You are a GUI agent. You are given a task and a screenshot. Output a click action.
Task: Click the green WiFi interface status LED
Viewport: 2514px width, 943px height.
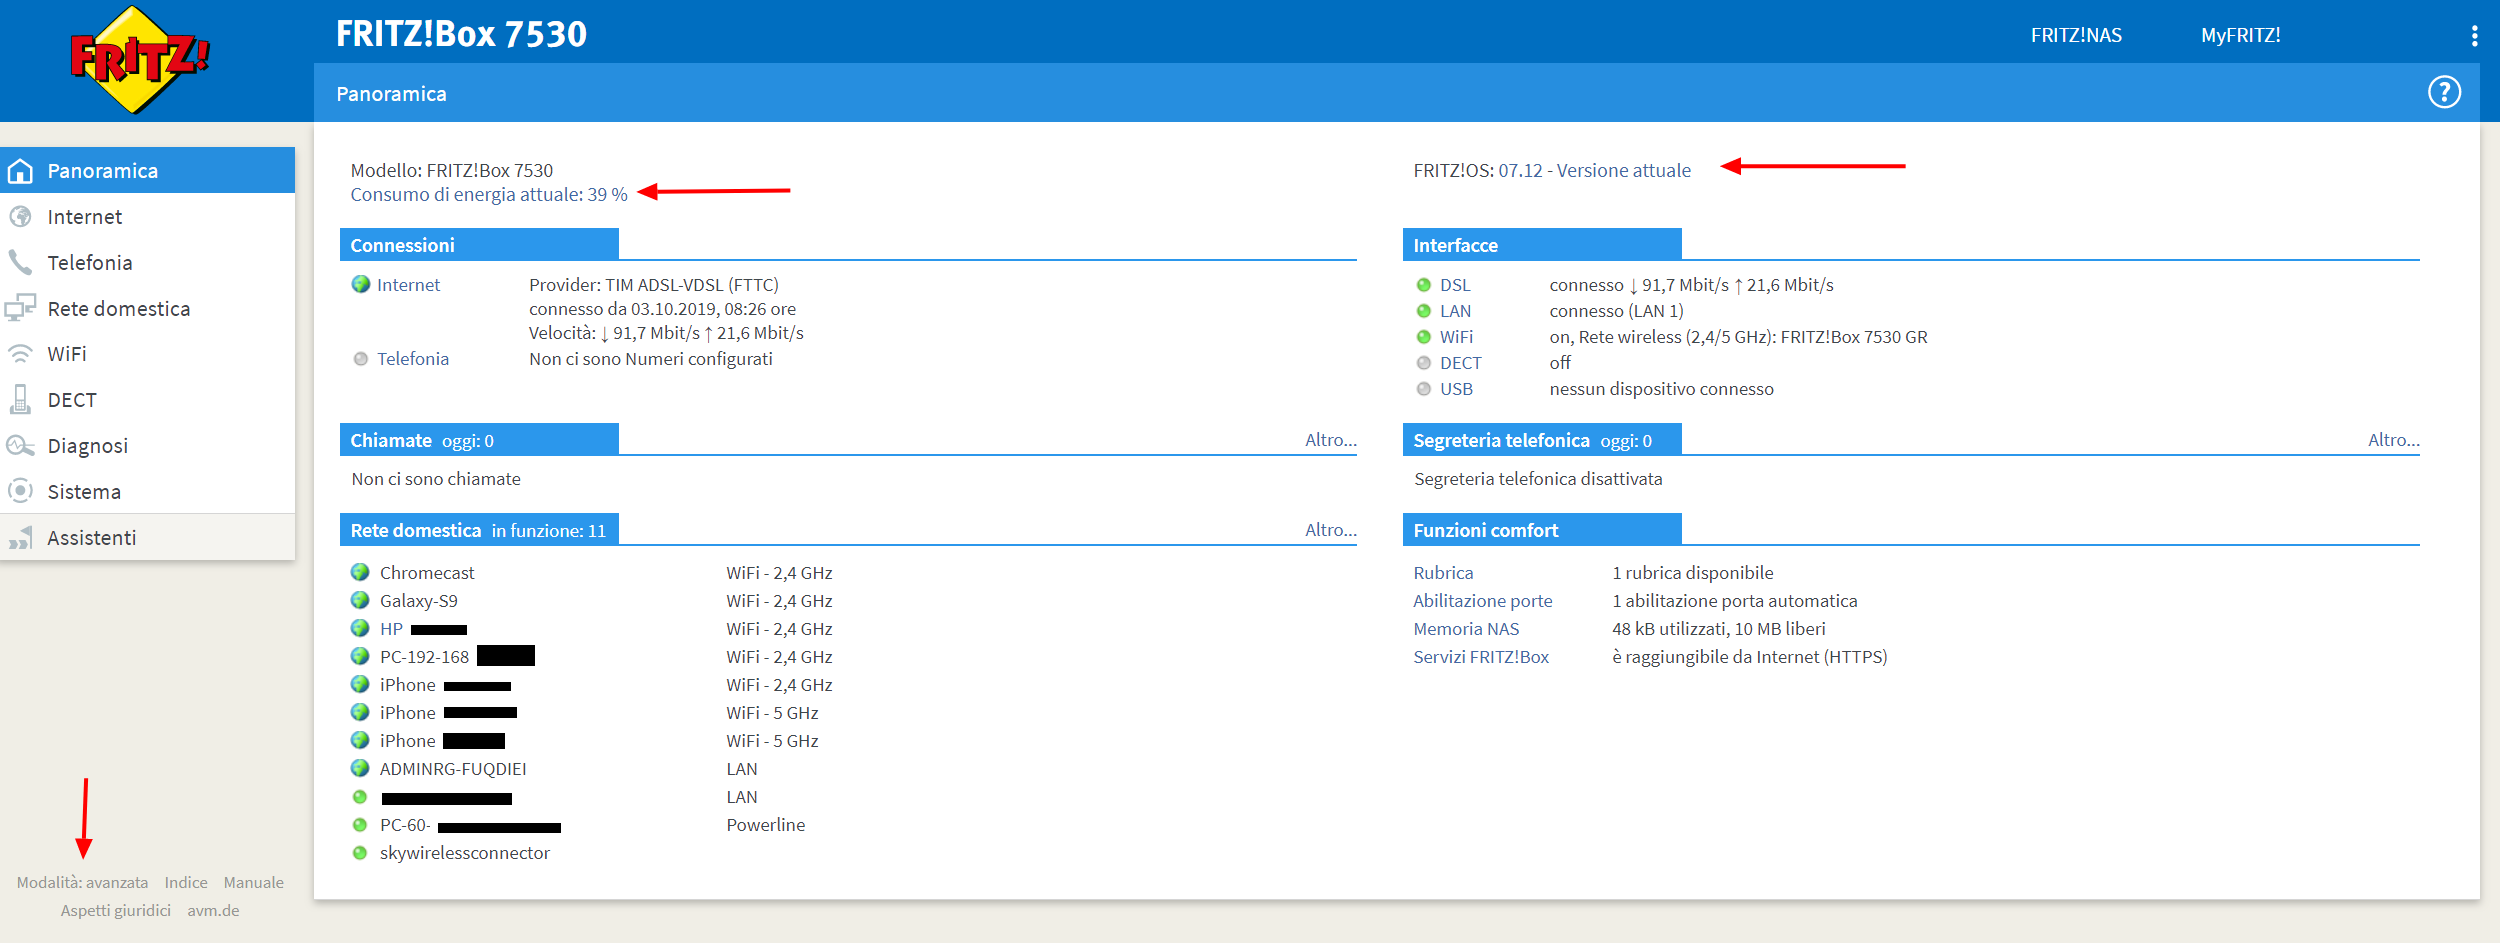(x=1423, y=337)
